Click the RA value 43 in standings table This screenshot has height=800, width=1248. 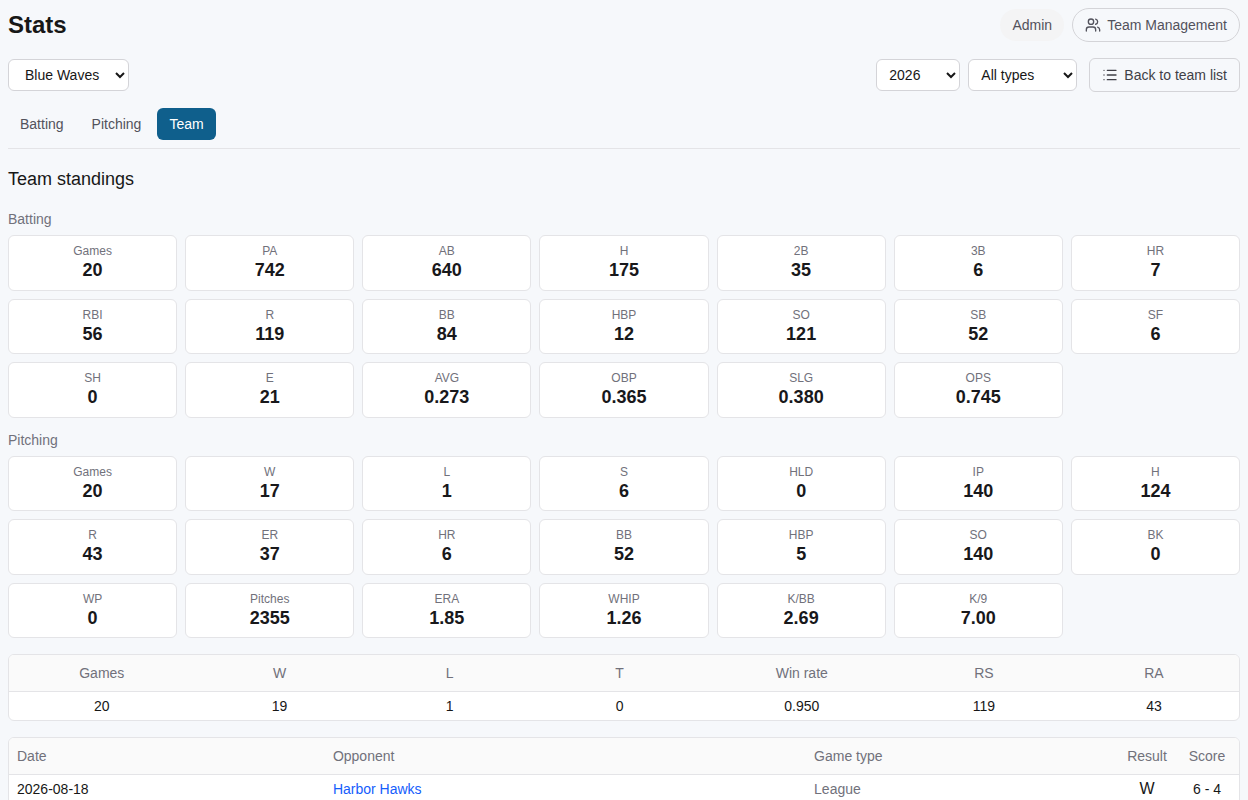click(x=1154, y=706)
